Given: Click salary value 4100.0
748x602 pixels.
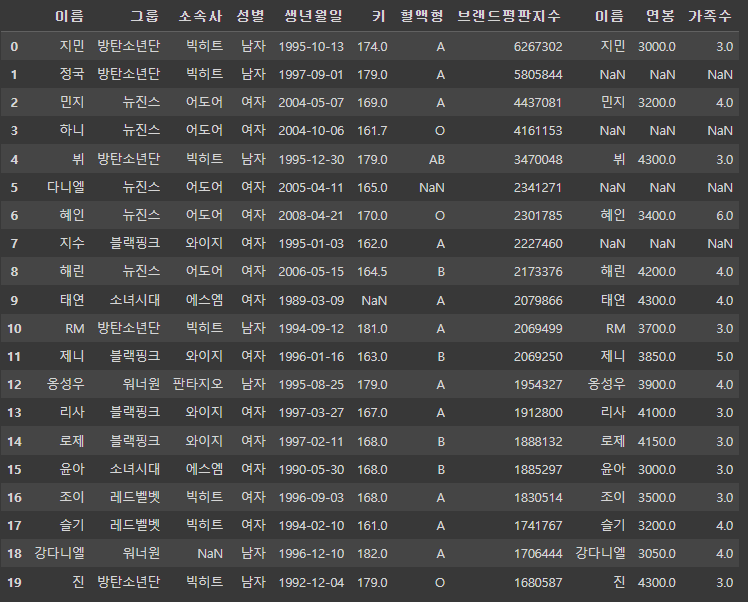Looking at the screenshot, I should tap(657, 413).
